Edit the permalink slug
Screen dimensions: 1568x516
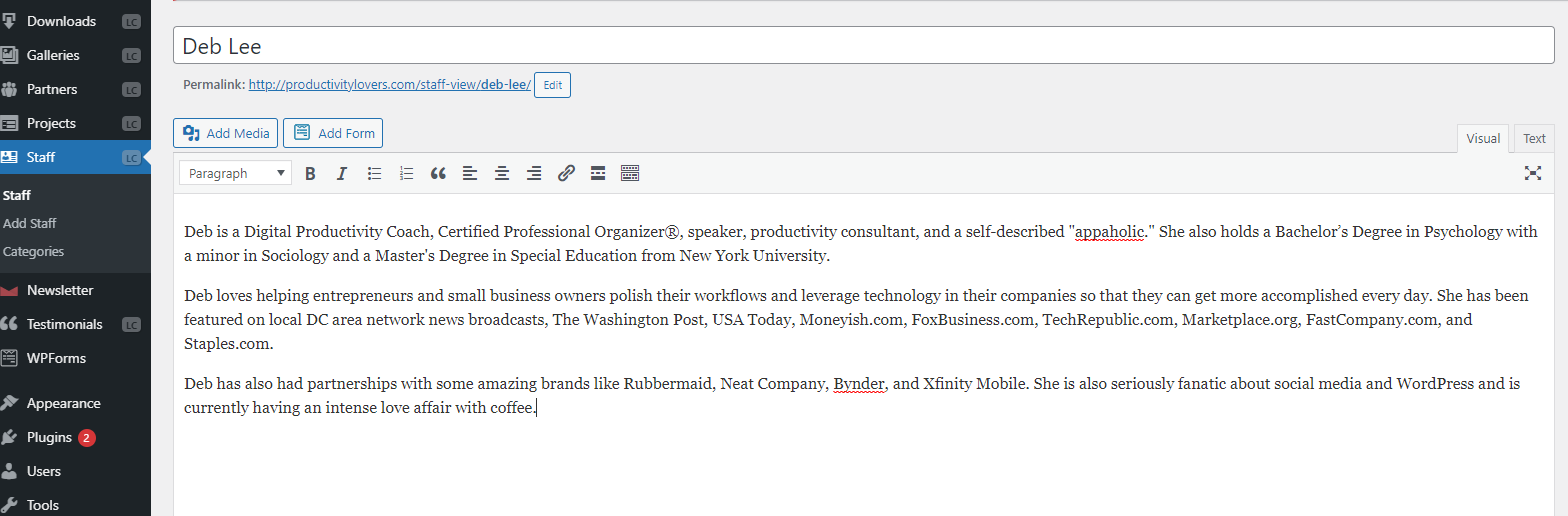552,85
